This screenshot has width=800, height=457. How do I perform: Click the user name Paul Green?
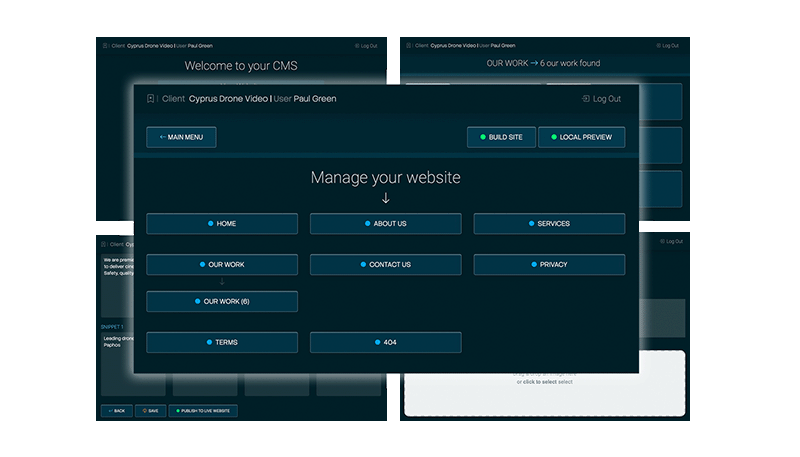pyautogui.click(x=315, y=99)
